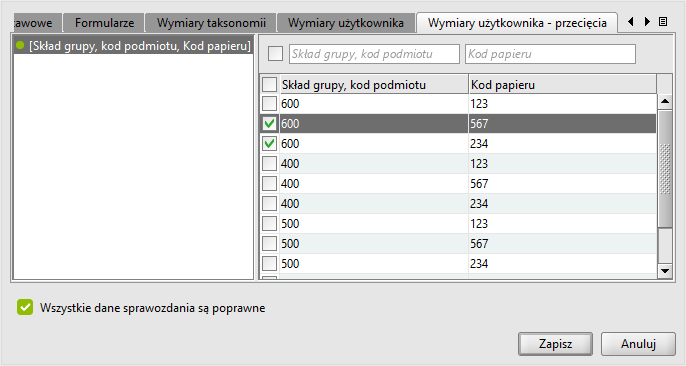Click the Skład grupy, kod podmiotu filter field
This screenshot has width=686, height=366.
[374, 54]
